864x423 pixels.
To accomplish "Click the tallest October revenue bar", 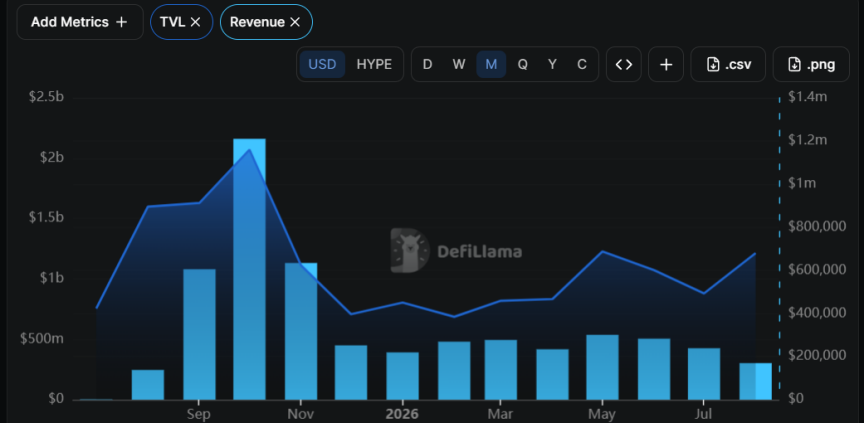I will (250, 269).
